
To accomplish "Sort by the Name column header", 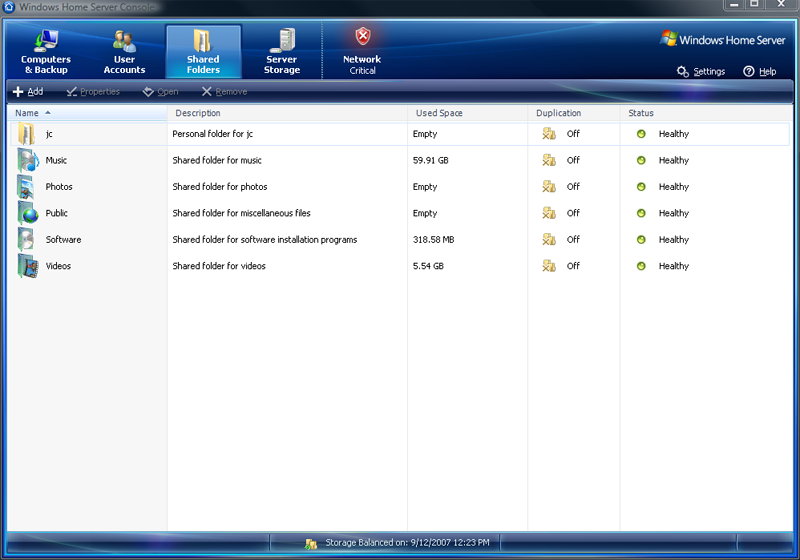I will point(88,113).
